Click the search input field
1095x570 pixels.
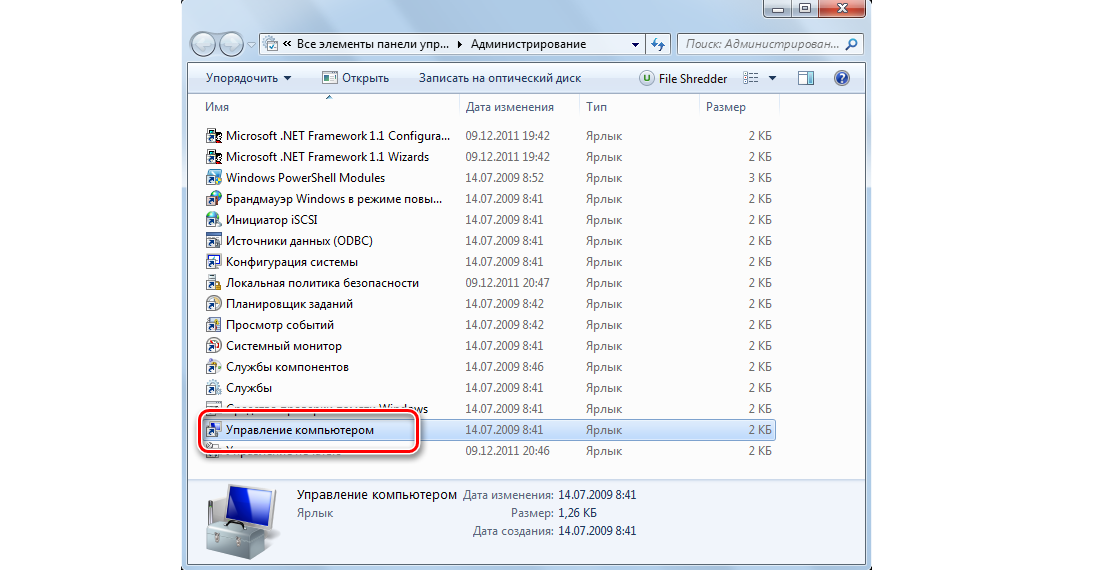click(760, 45)
